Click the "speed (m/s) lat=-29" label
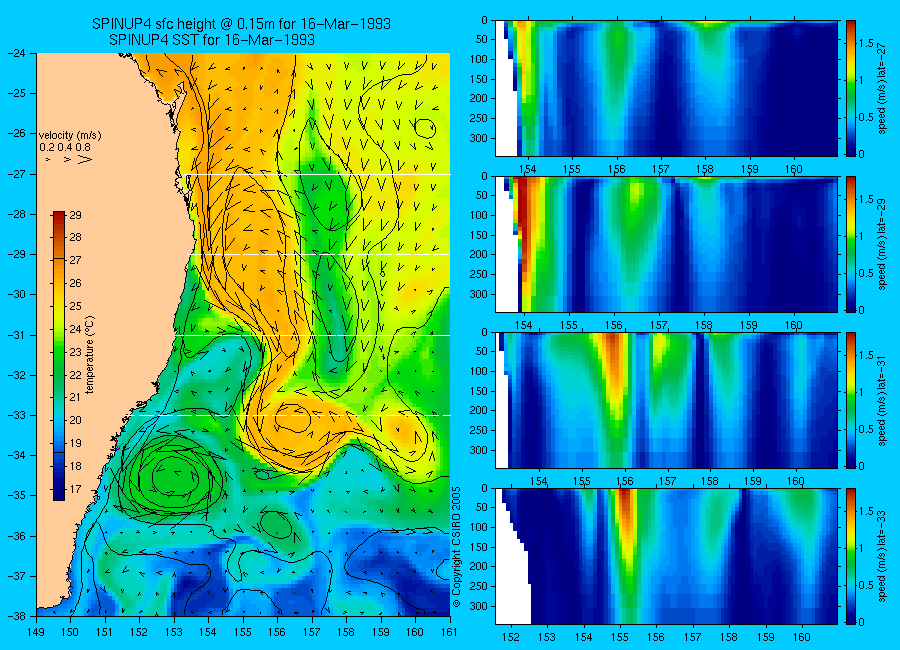 pyautogui.click(x=883, y=244)
